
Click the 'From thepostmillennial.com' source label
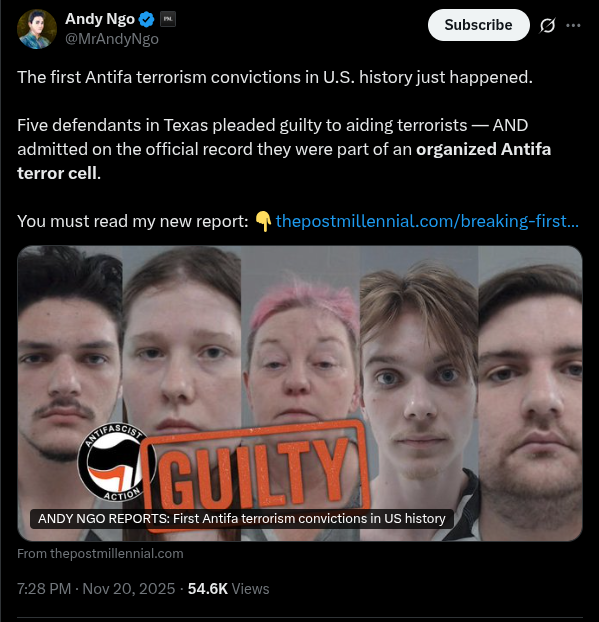click(x=100, y=553)
